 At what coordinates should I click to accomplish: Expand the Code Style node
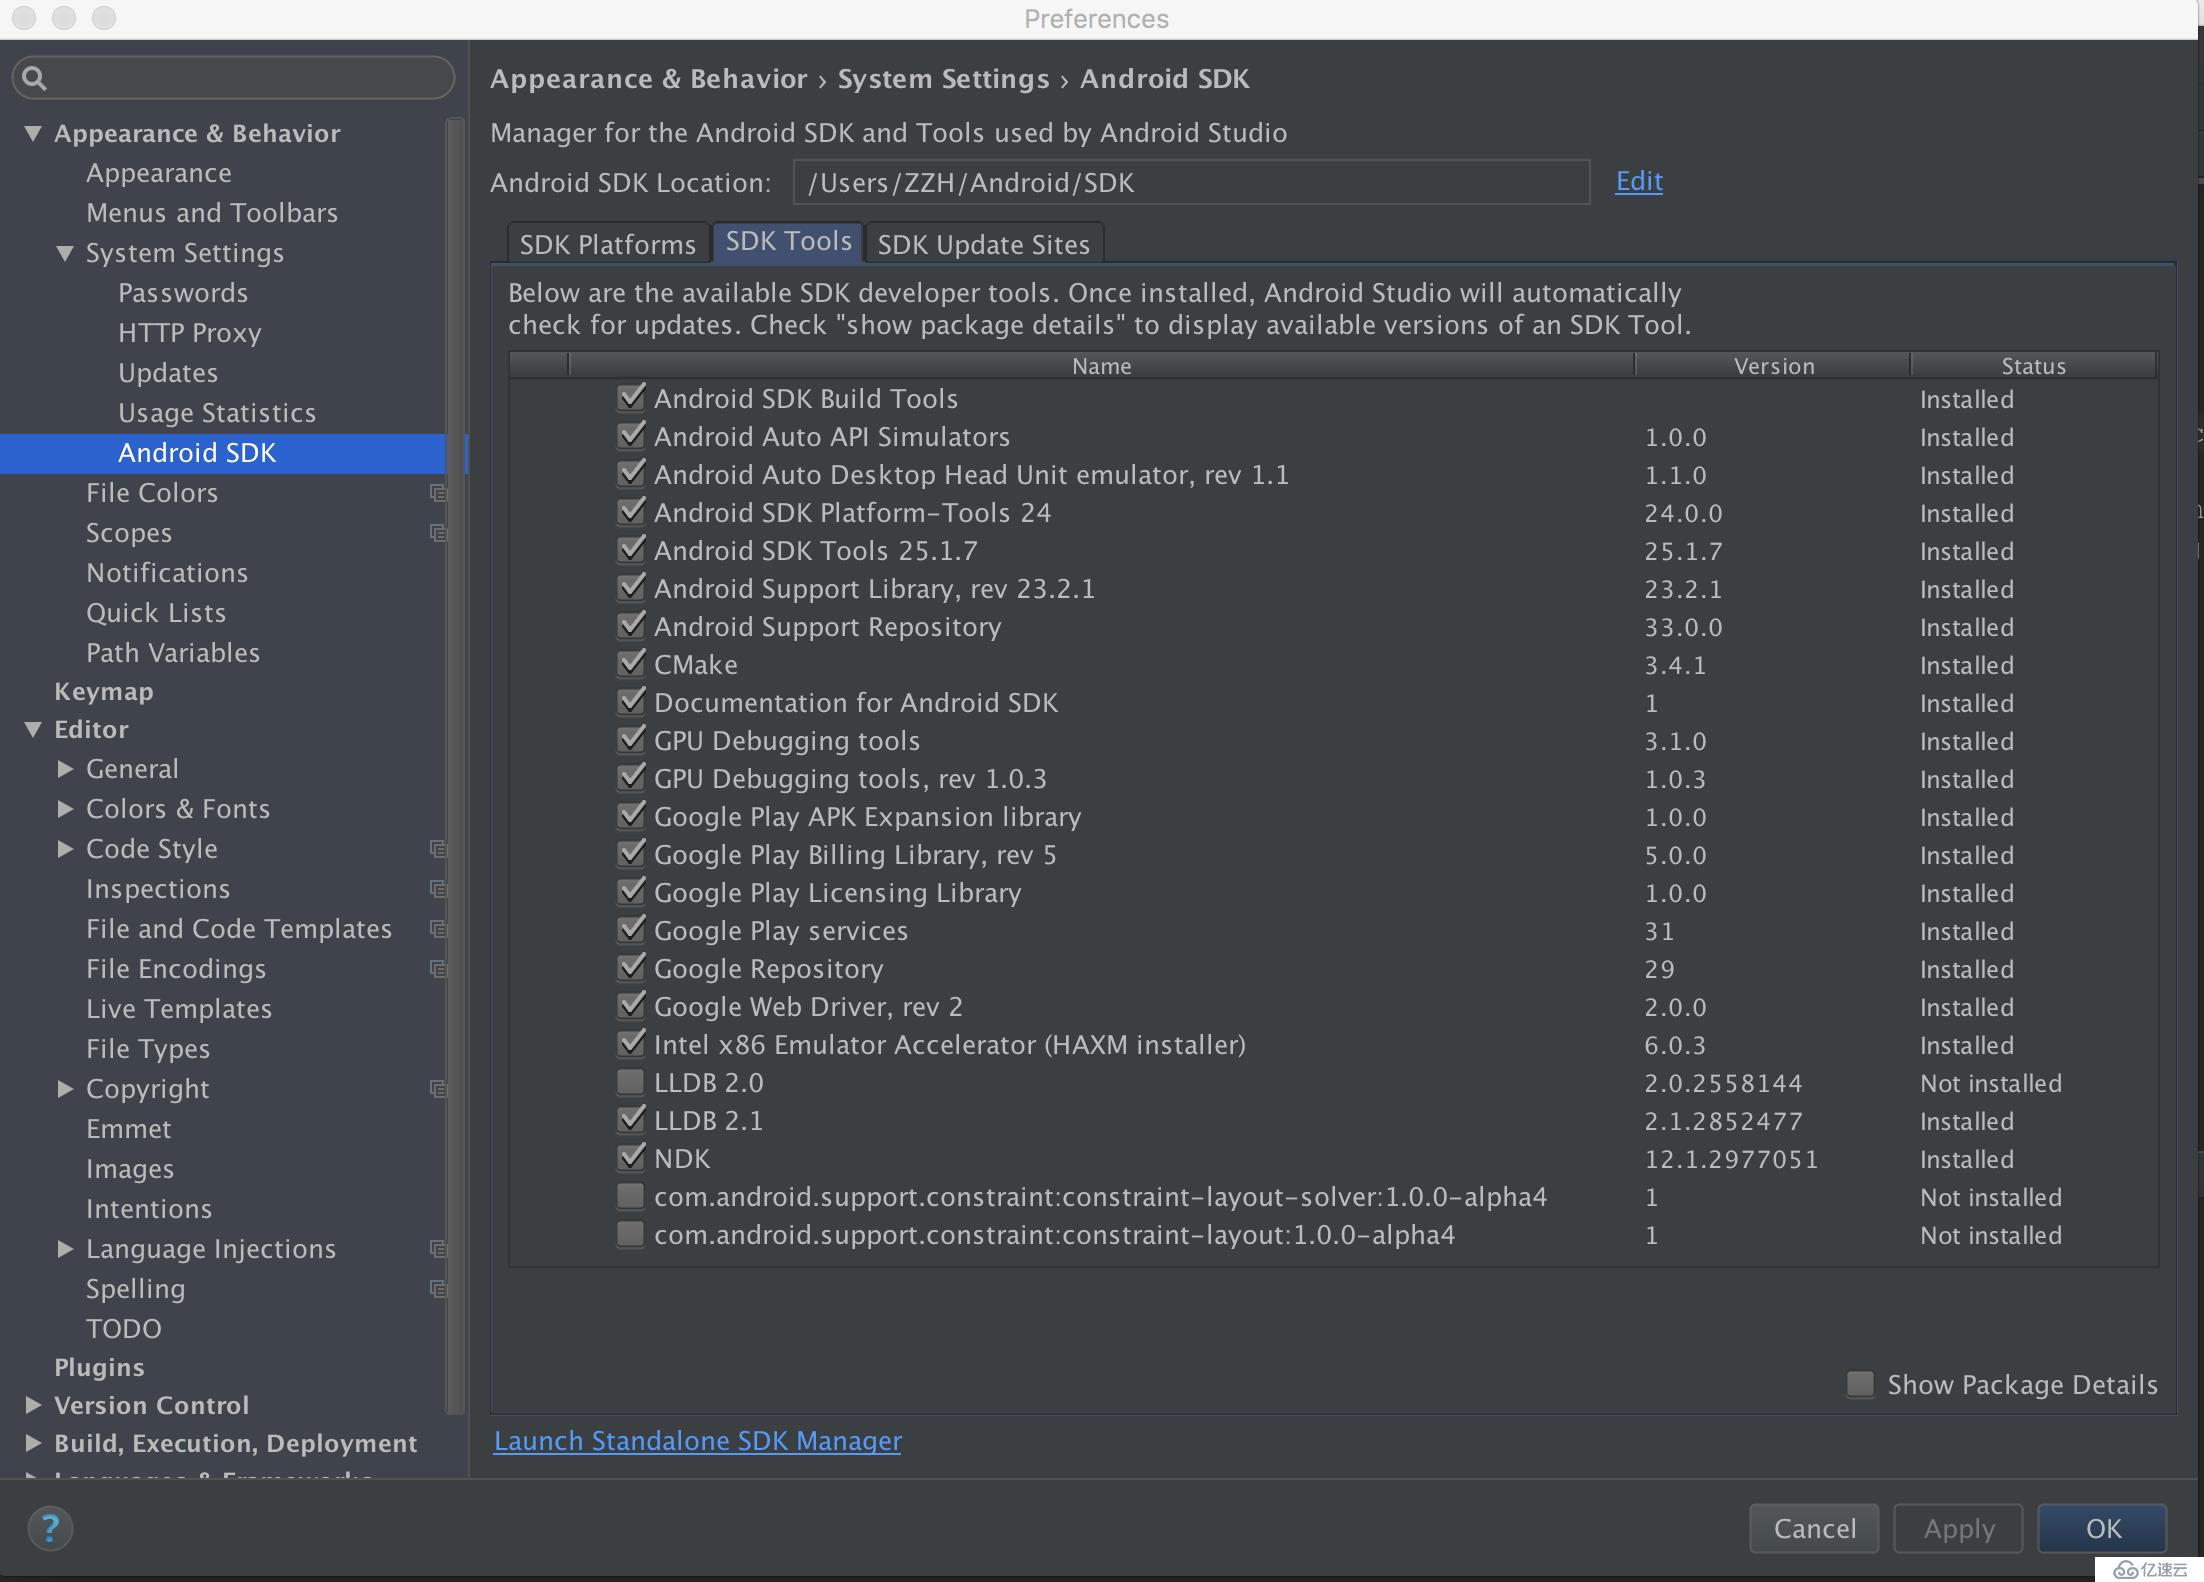pyautogui.click(x=65, y=849)
